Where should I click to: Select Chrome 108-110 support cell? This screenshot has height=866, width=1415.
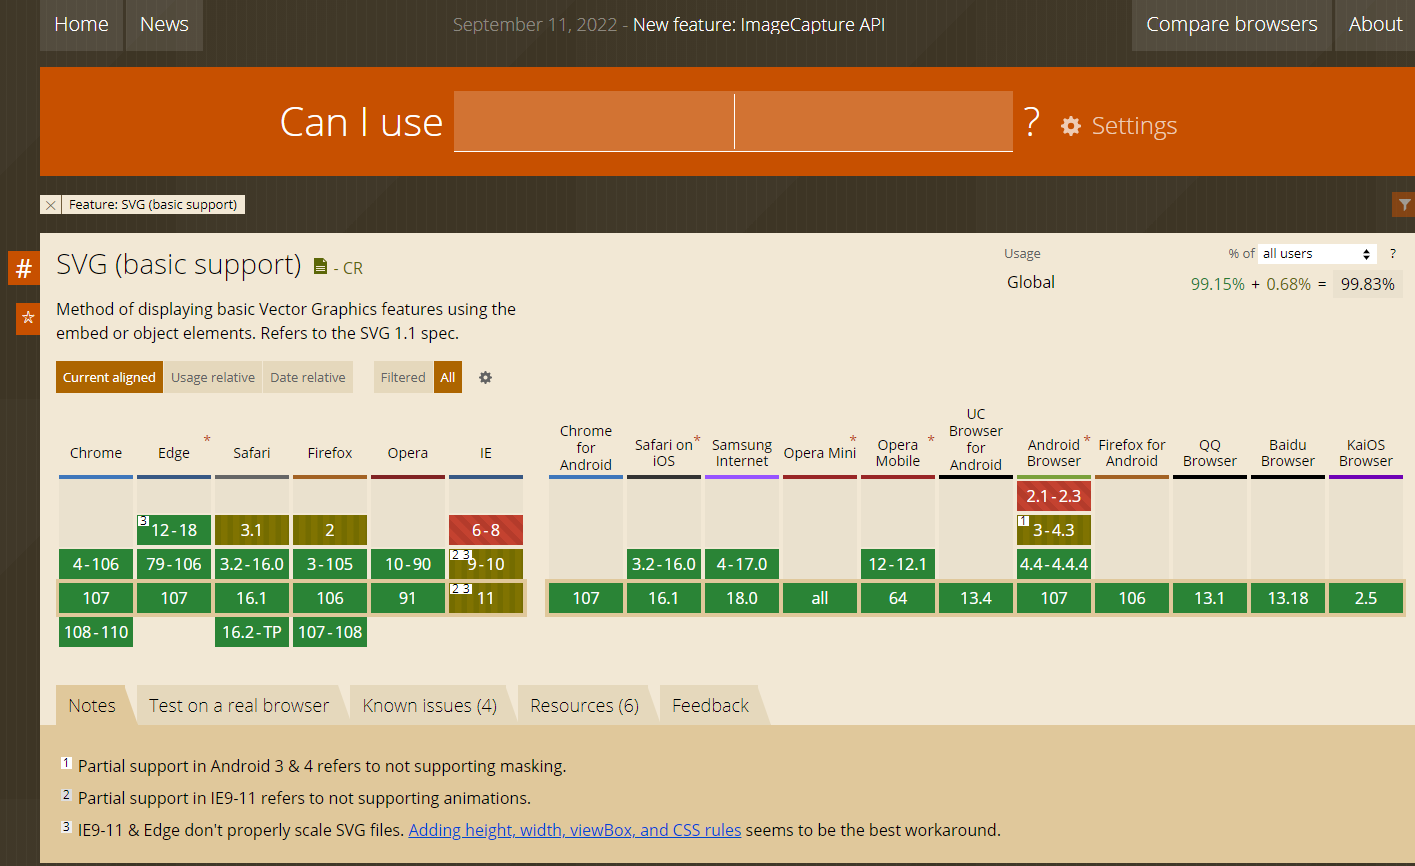[x=96, y=632]
